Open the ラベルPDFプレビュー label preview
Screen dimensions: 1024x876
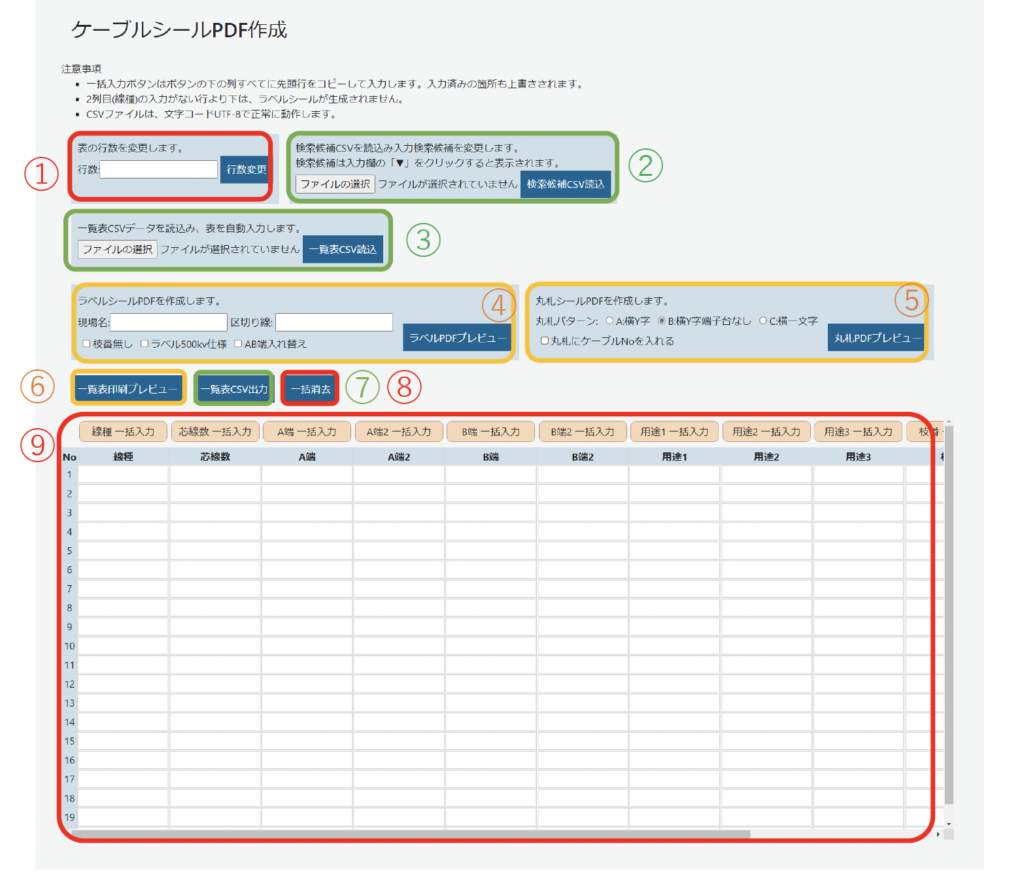tap(458, 338)
